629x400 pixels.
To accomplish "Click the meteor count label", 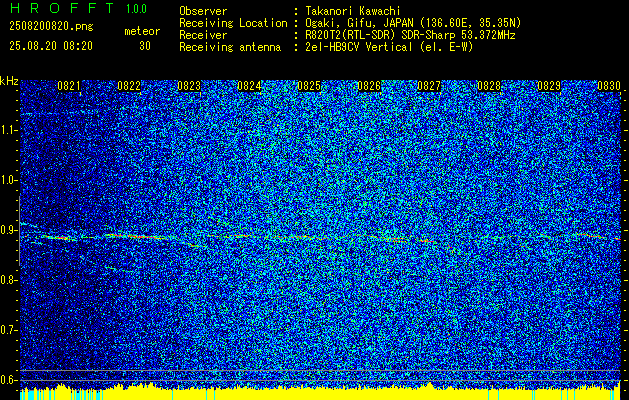I will [142, 31].
